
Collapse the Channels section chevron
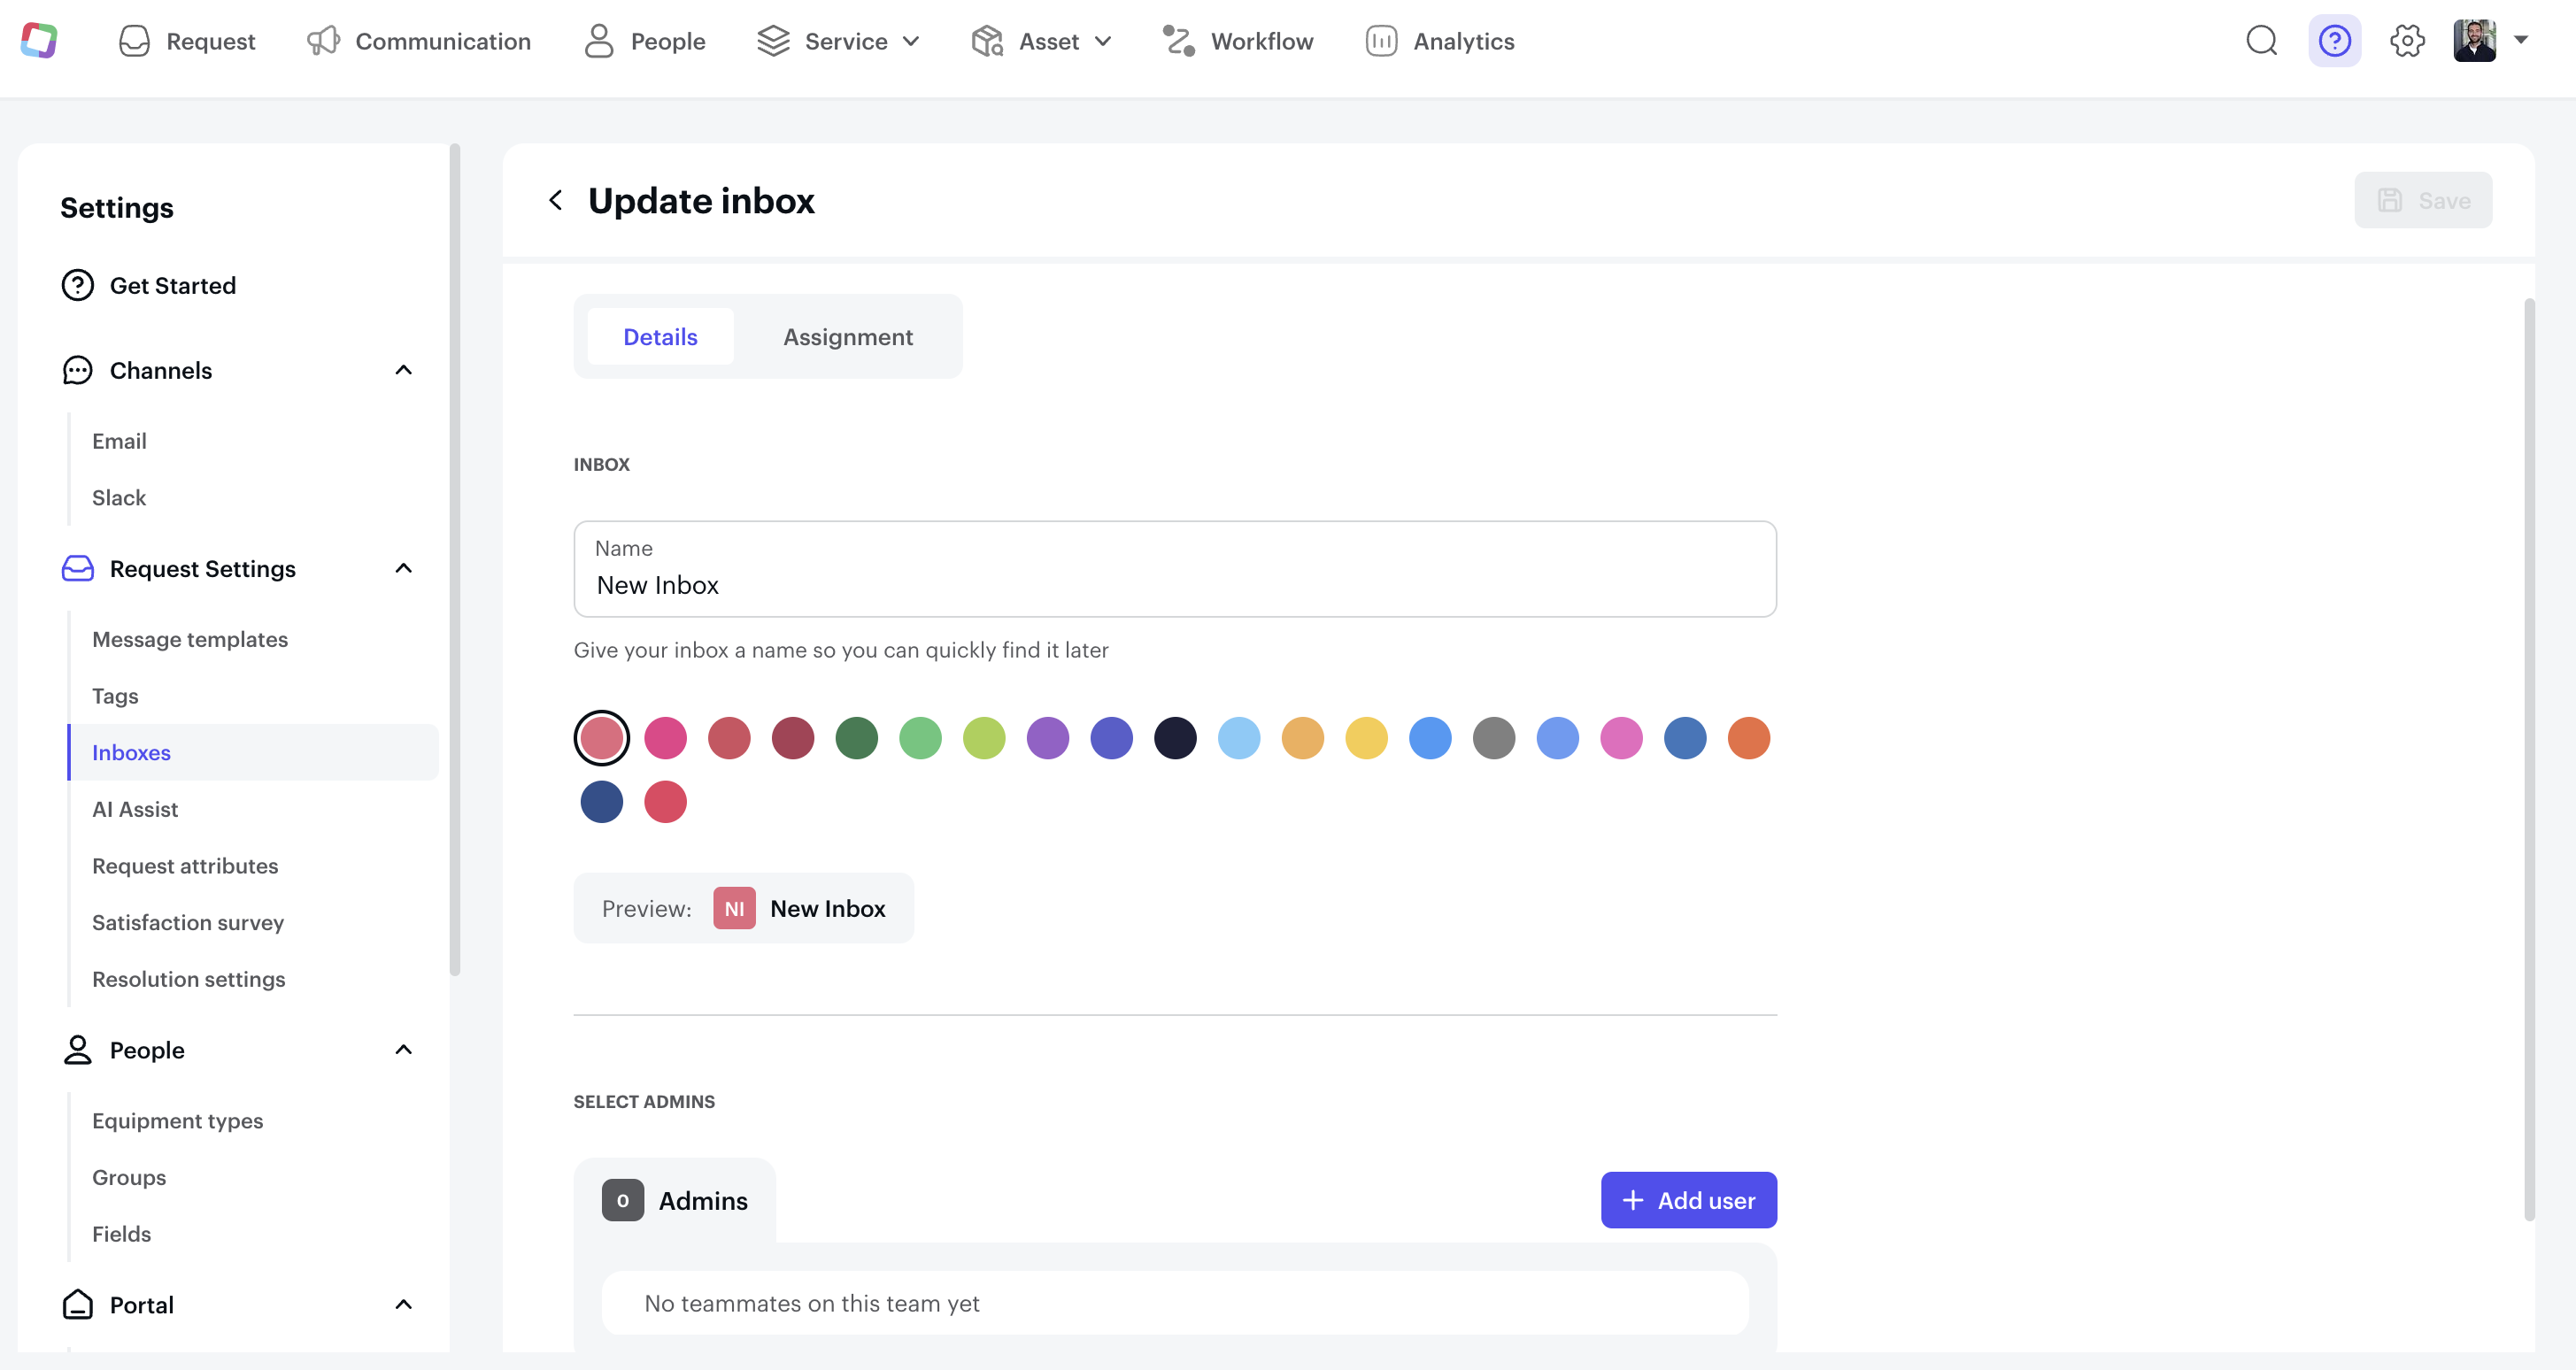(x=404, y=370)
